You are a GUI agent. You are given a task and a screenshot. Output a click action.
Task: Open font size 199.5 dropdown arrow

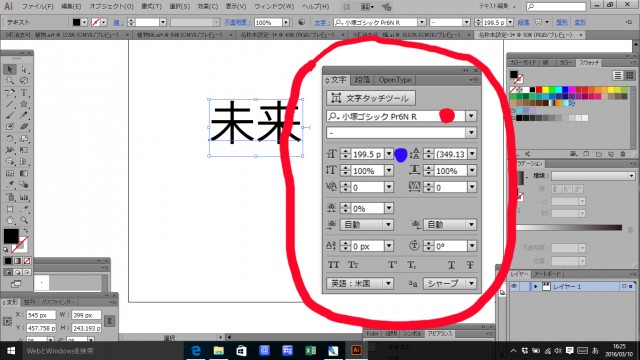pos(389,154)
